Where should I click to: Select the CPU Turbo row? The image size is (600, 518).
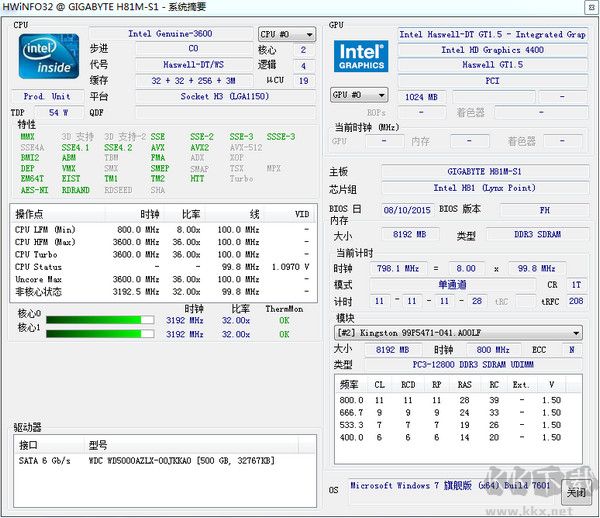pos(163,254)
